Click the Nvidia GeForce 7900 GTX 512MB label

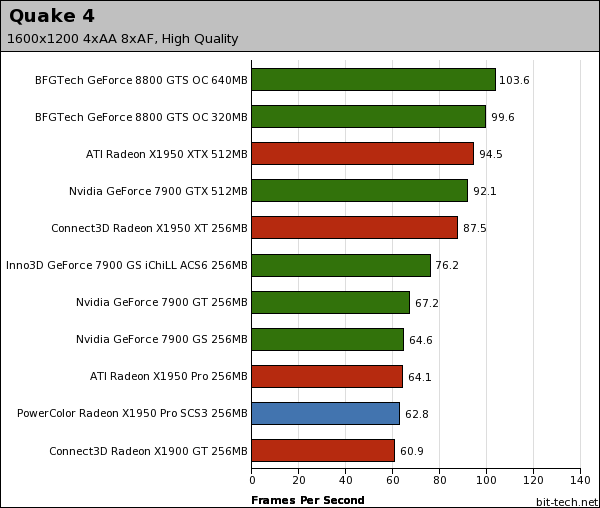(x=158, y=191)
